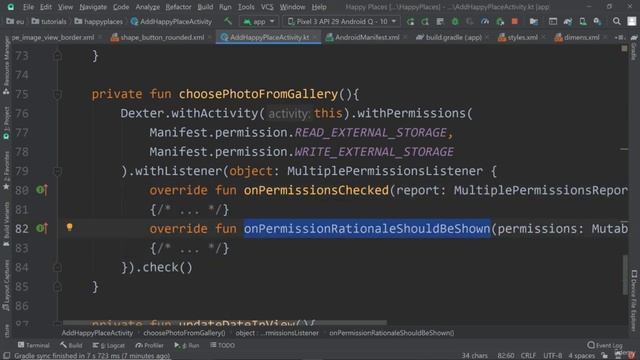This screenshot has height=360, width=640.
Task: Close the AddHappyPlaceActivity.kt tab
Action: [315, 37]
